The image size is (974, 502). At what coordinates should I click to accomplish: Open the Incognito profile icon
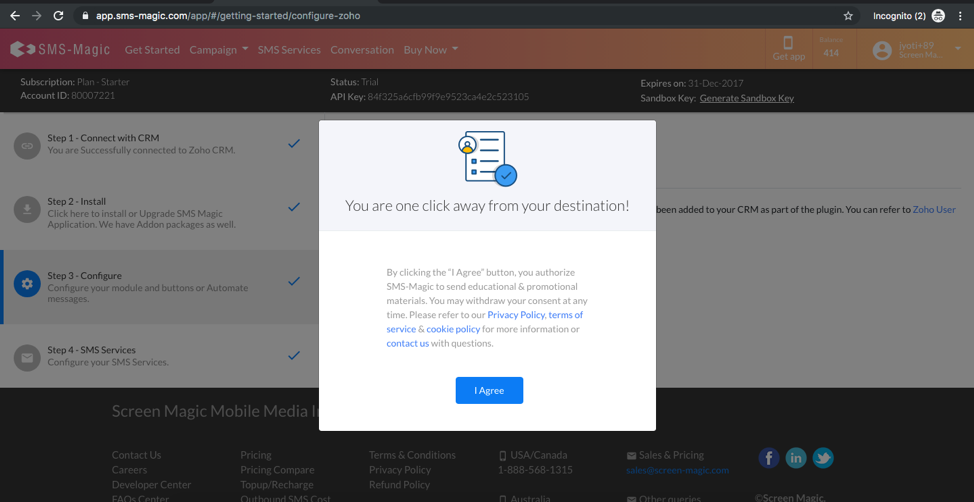pos(938,16)
